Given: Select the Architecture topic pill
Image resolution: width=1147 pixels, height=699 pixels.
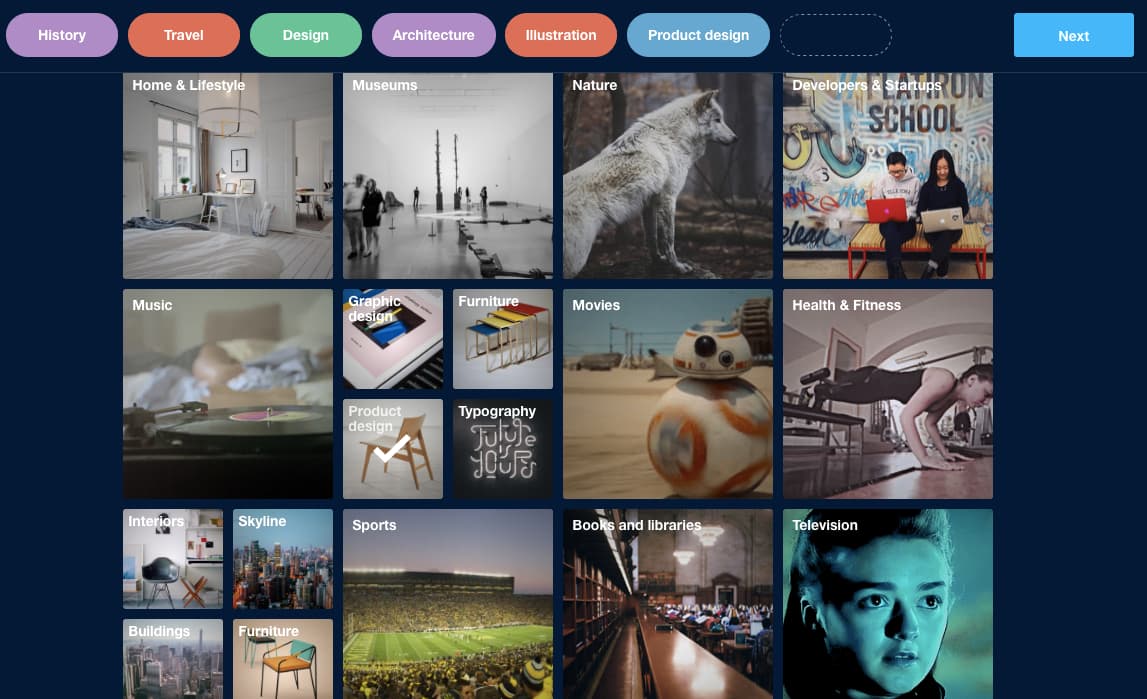Looking at the screenshot, I should tap(433, 35).
